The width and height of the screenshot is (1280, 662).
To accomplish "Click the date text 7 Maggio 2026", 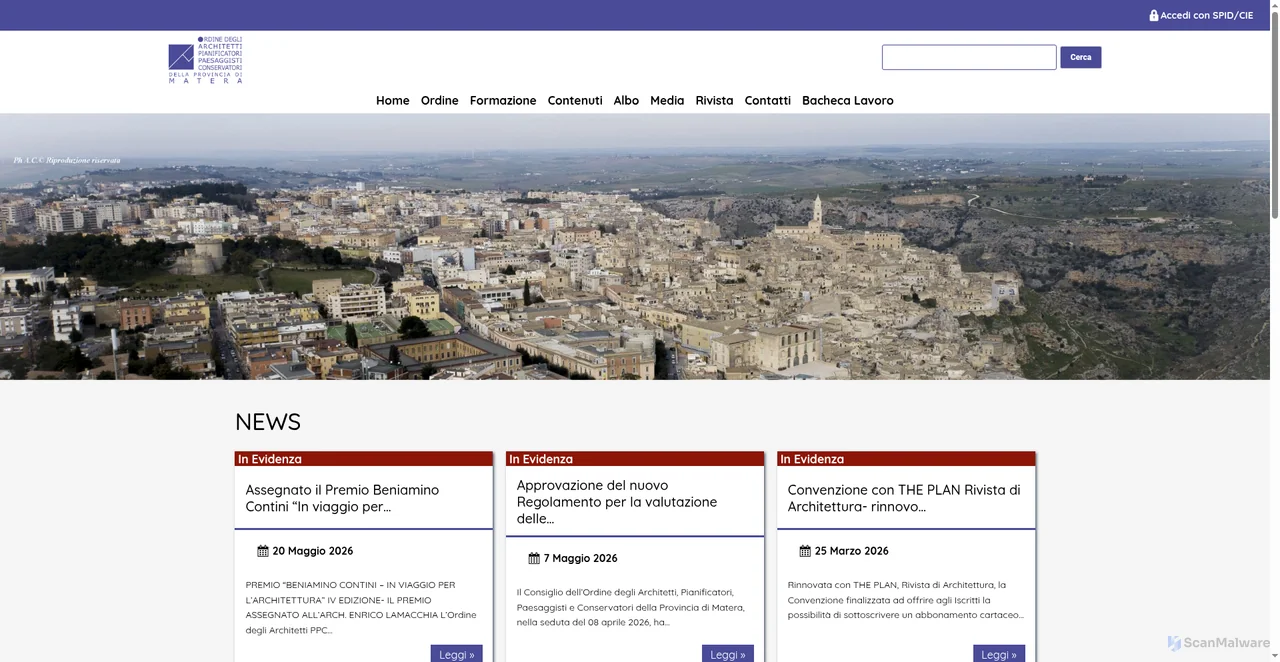I will [x=580, y=558].
